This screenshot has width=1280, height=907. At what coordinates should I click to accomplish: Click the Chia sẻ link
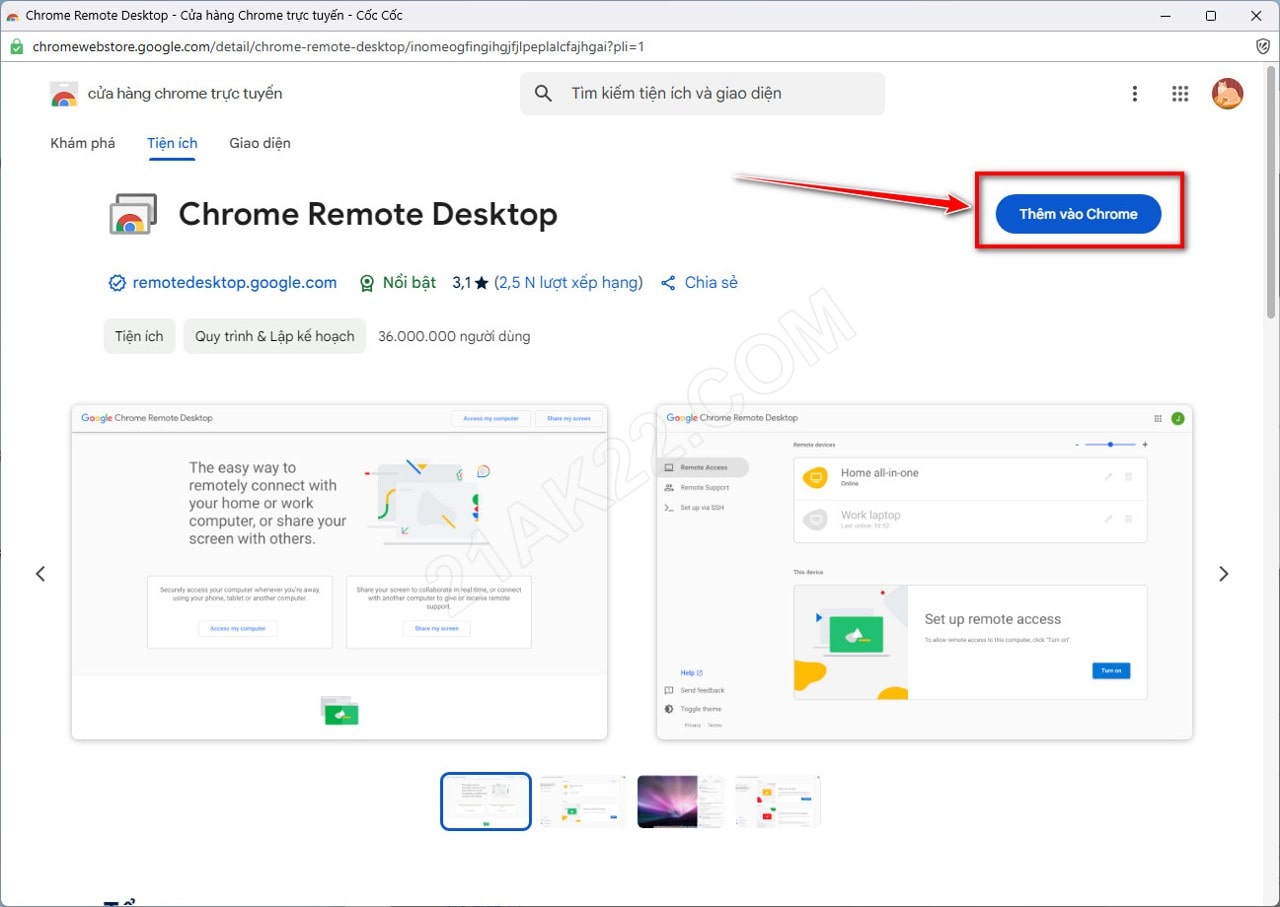coord(711,283)
